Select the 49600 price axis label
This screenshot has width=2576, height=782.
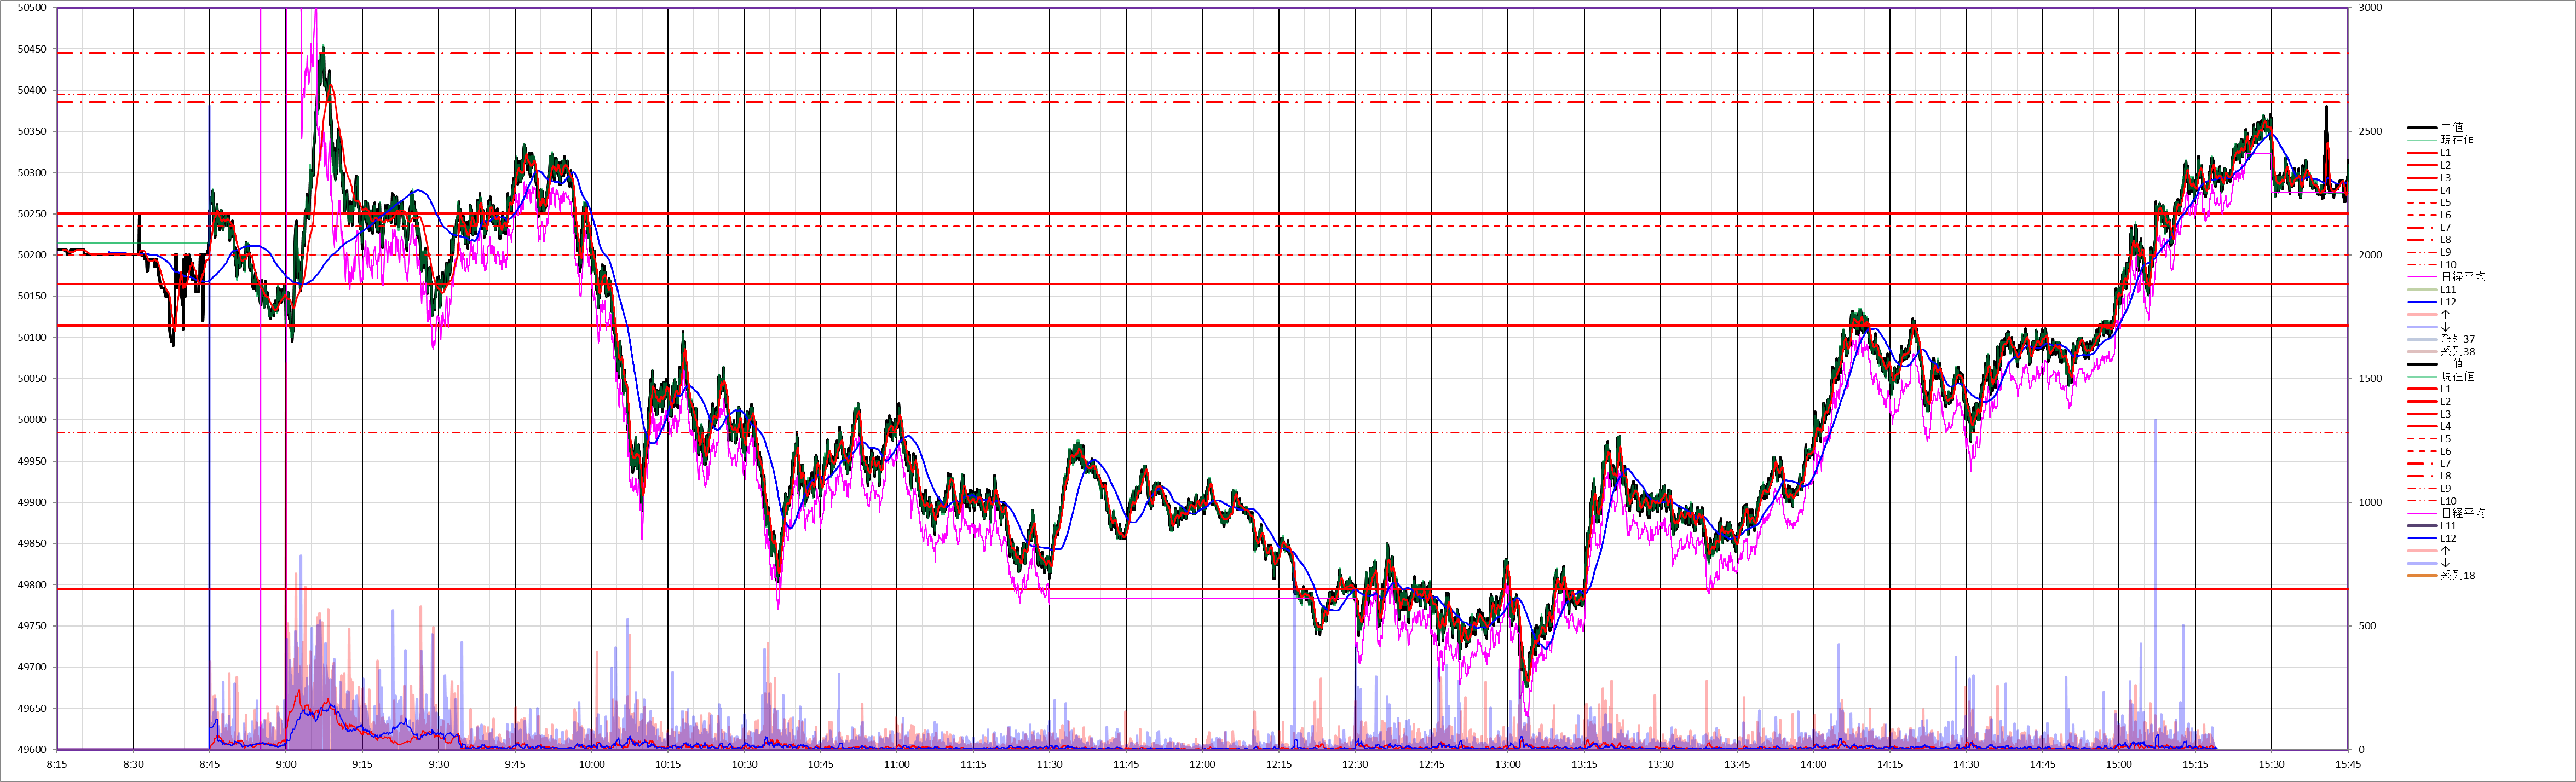click(32, 750)
